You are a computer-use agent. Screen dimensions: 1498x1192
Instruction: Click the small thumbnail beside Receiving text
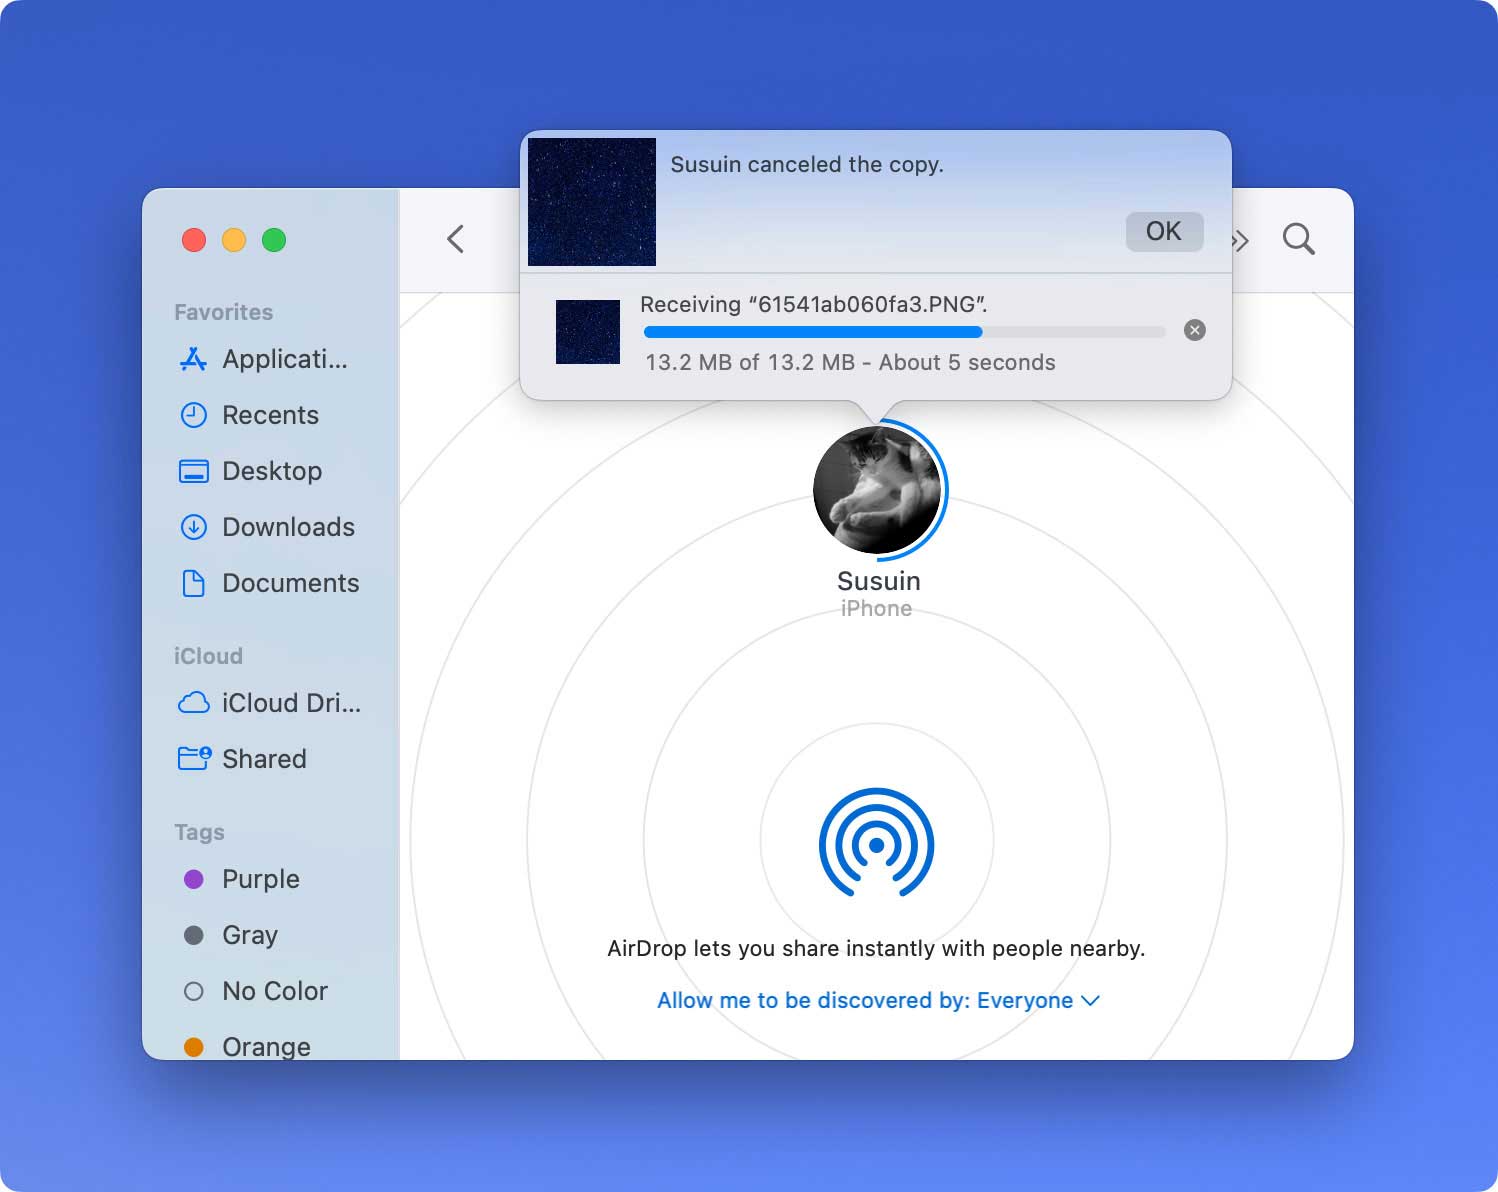click(588, 332)
